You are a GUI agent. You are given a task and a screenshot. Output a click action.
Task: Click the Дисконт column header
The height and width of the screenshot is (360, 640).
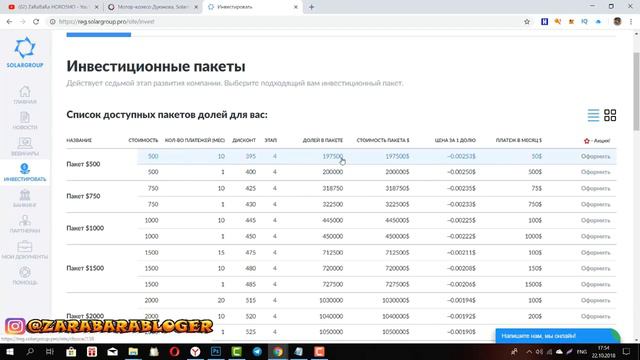coord(244,140)
